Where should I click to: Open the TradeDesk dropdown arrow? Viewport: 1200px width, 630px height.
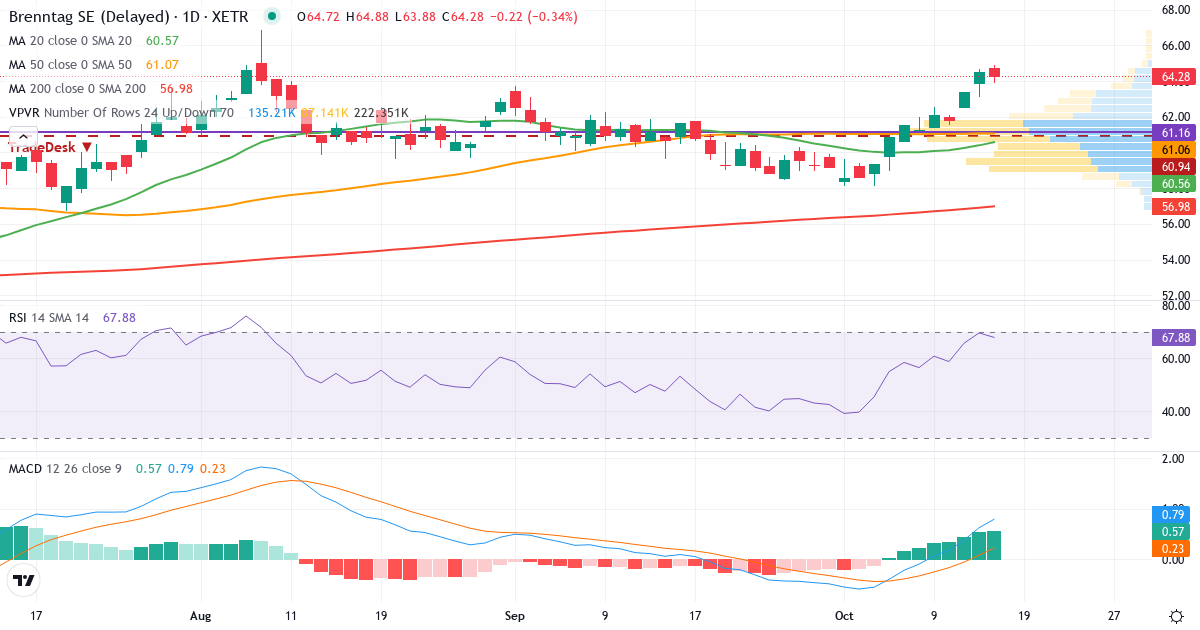87,147
